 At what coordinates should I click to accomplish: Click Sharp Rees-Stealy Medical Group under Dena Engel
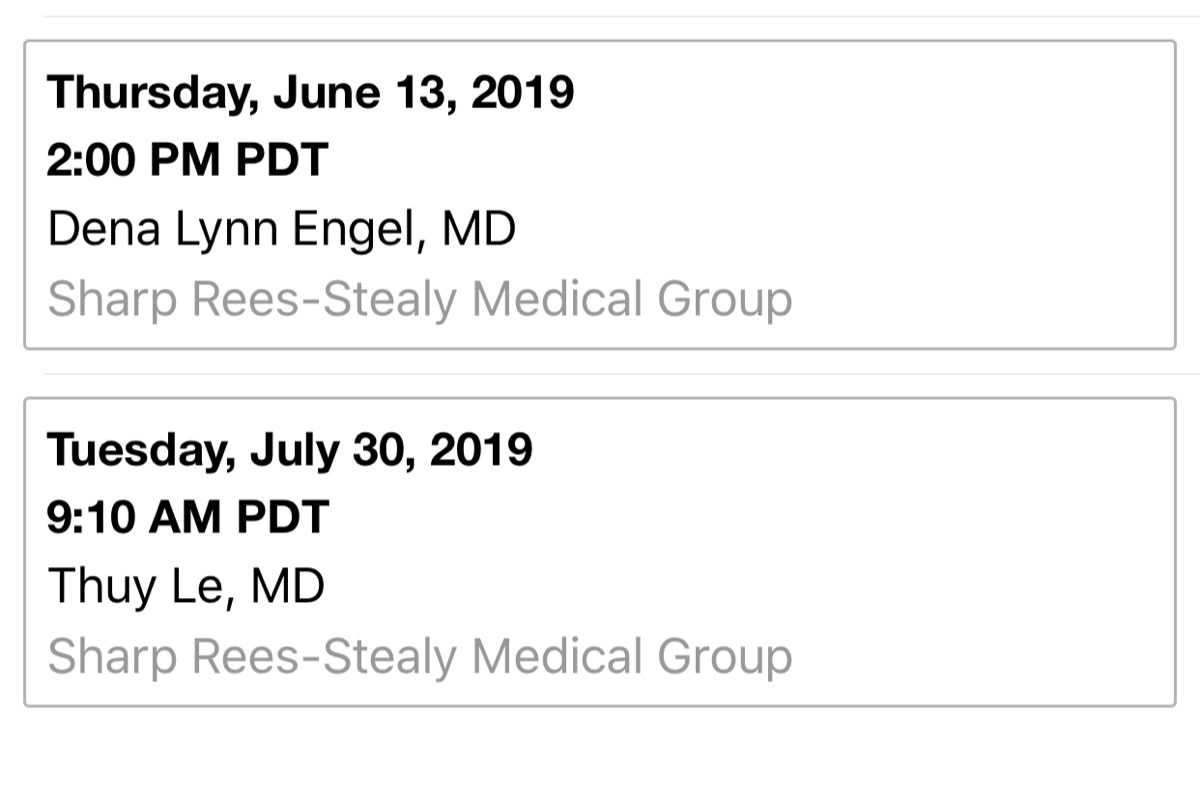(x=420, y=301)
